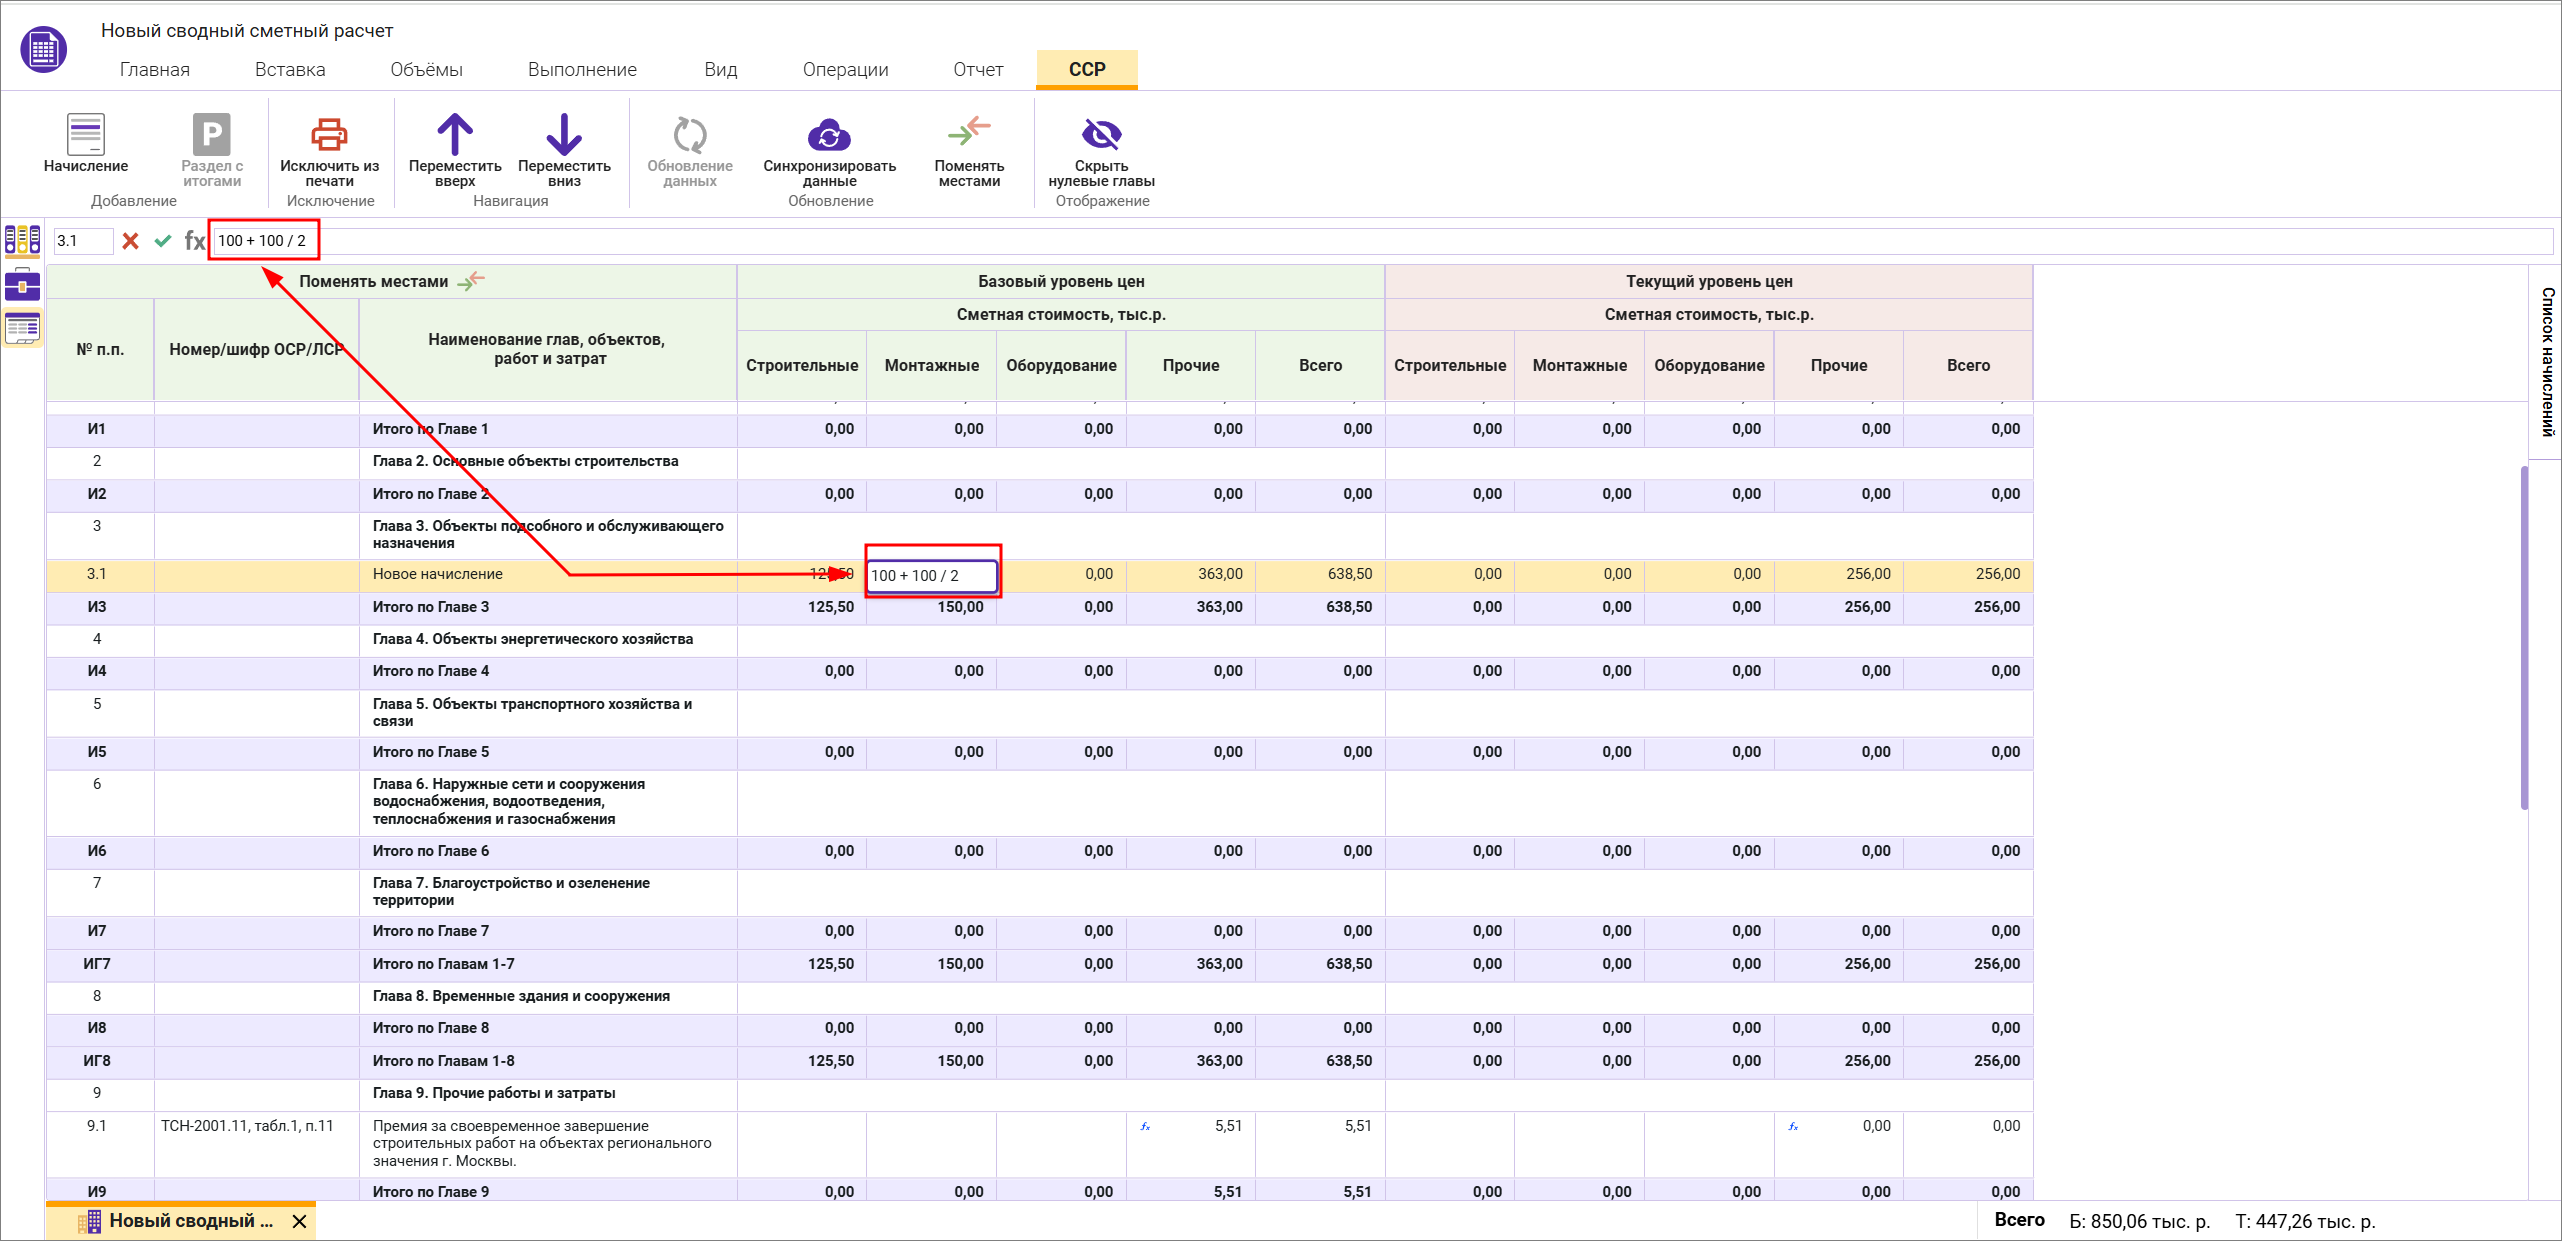Click the Начисление icon in ribbon
The image size is (2562, 1241).
pos(85,135)
